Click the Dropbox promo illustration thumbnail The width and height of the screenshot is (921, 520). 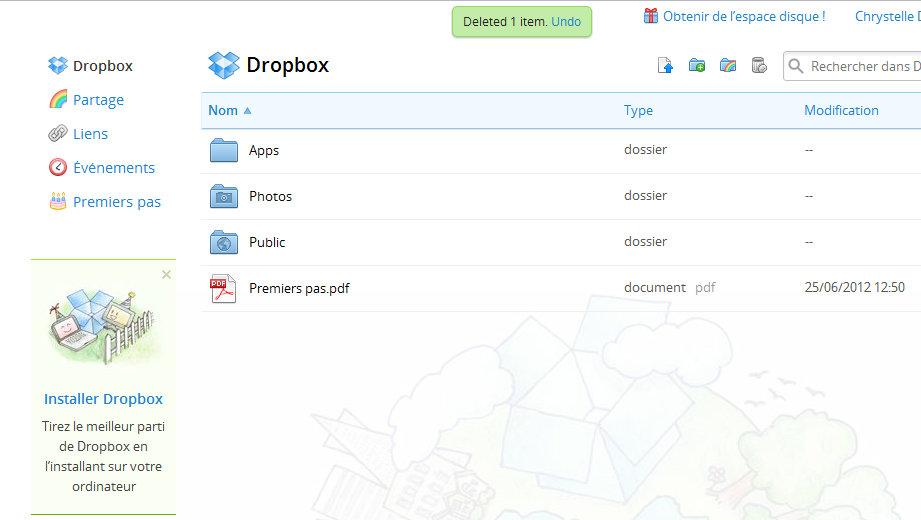tap(103, 327)
